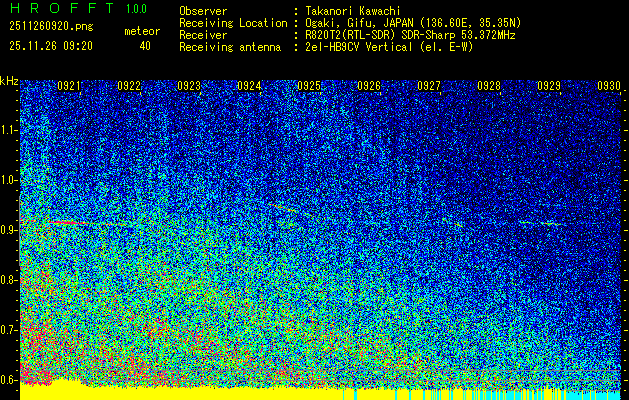Viewport: 629px width, 400px height.
Task: Click the Receiving antenna label
Action: 230,47
